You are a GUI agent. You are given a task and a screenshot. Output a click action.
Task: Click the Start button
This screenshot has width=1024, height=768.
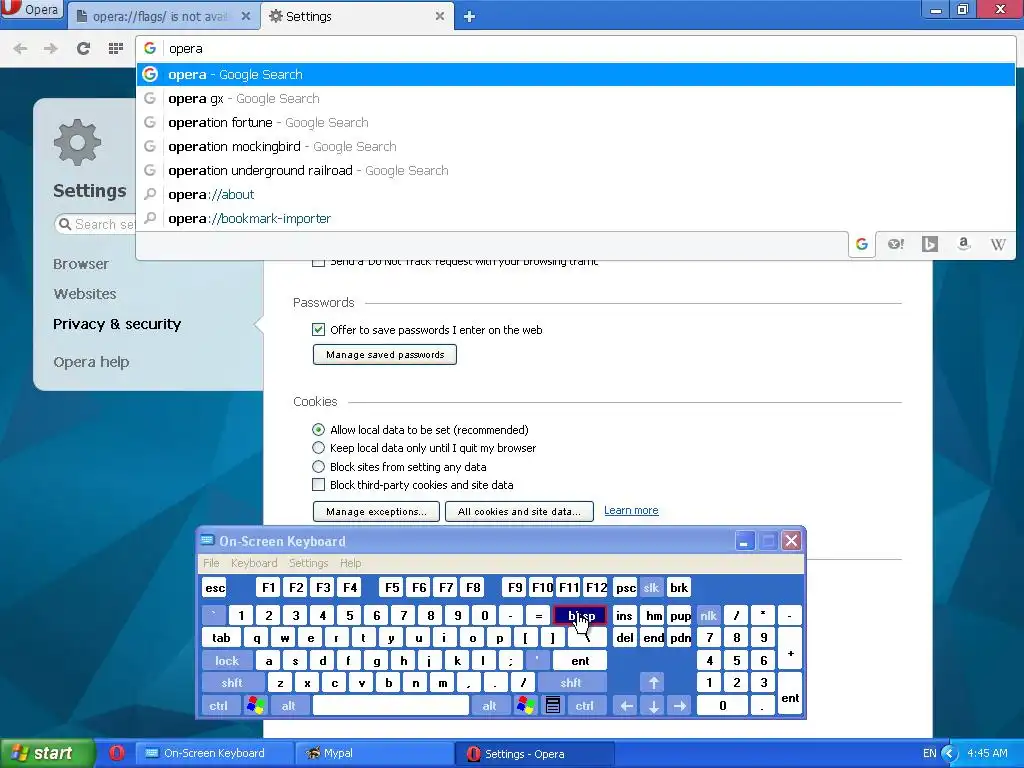47,753
